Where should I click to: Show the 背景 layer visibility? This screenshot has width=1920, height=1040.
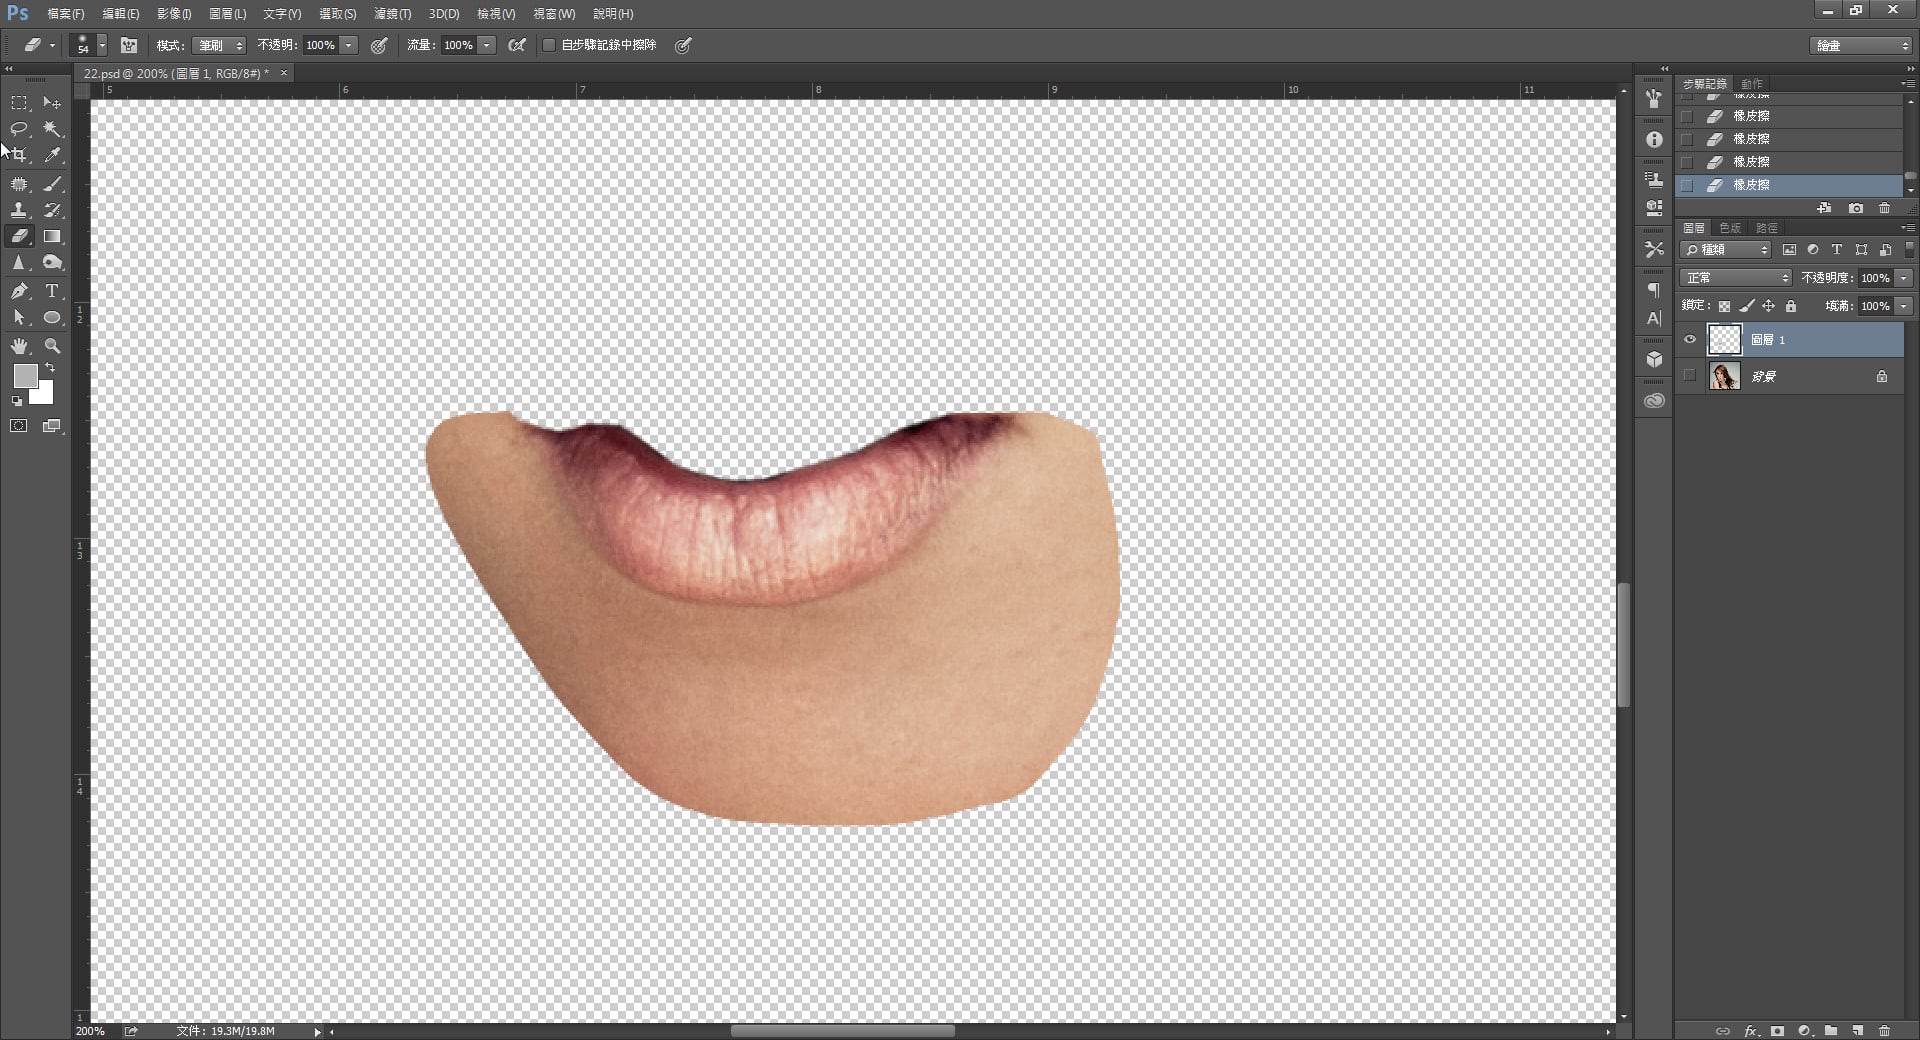pos(1690,376)
